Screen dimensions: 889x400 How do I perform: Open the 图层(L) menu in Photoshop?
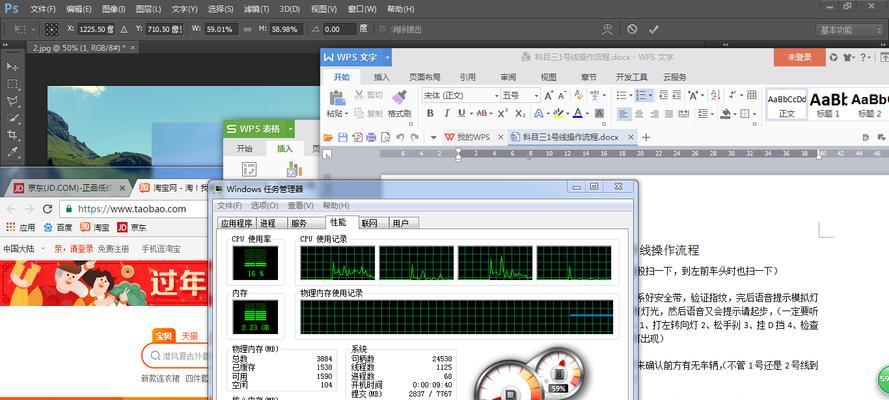[x=149, y=9]
